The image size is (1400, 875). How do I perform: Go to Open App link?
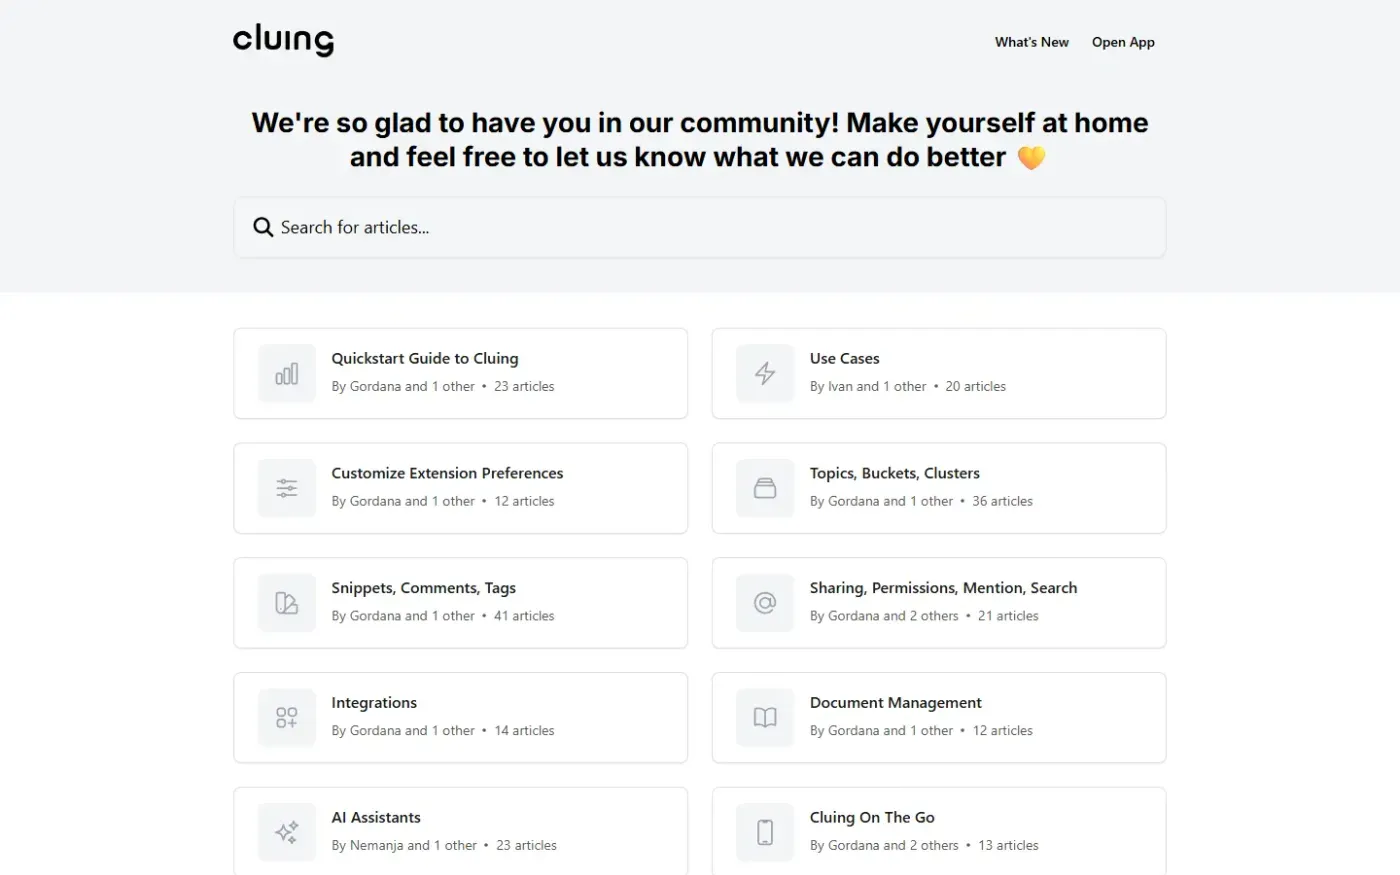pyautogui.click(x=1123, y=42)
